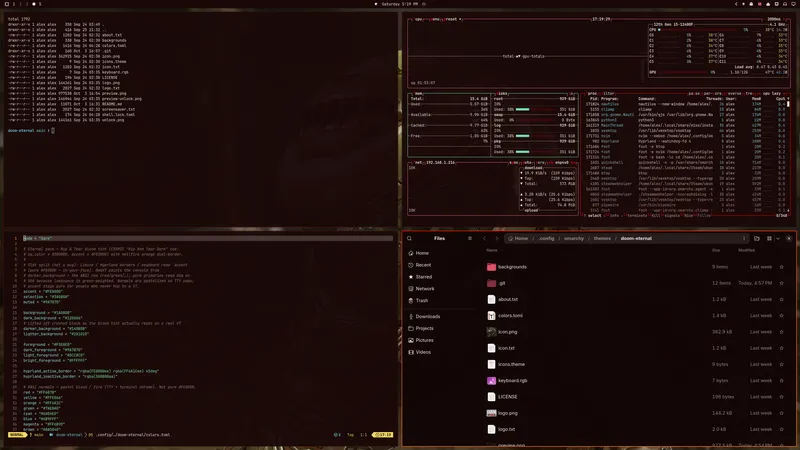This screenshot has height=450, width=800.
Task: Go back with the Files back arrow
Action: (x=485, y=238)
